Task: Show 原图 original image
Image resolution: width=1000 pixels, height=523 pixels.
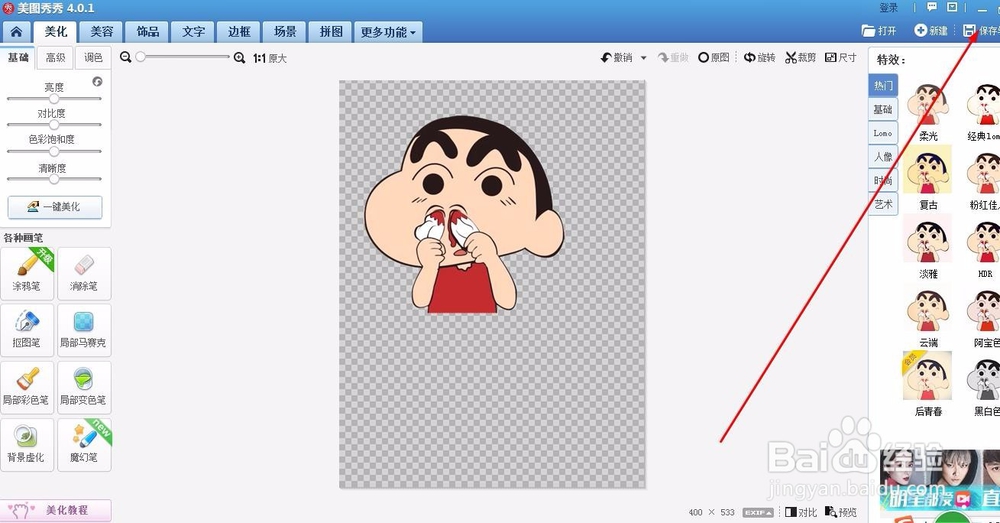Action: pyautogui.click(x=714, y=57)
